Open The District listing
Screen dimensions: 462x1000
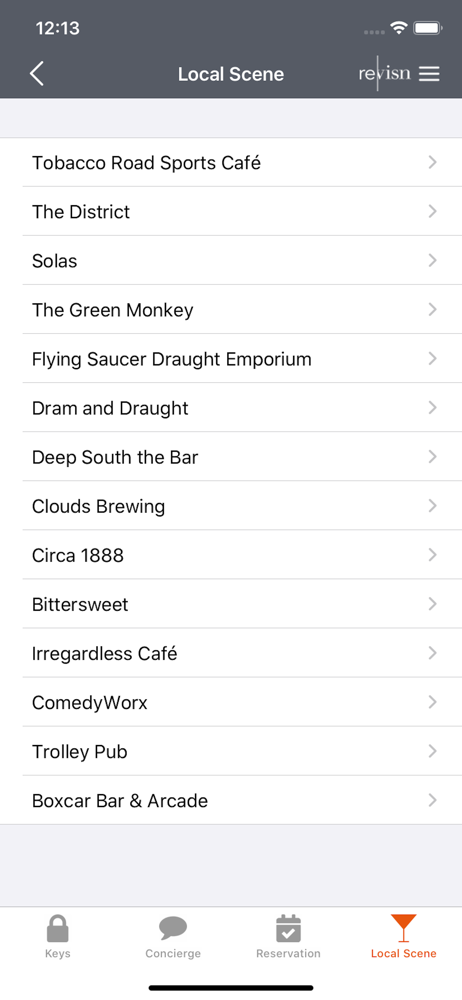pos(231,212)
